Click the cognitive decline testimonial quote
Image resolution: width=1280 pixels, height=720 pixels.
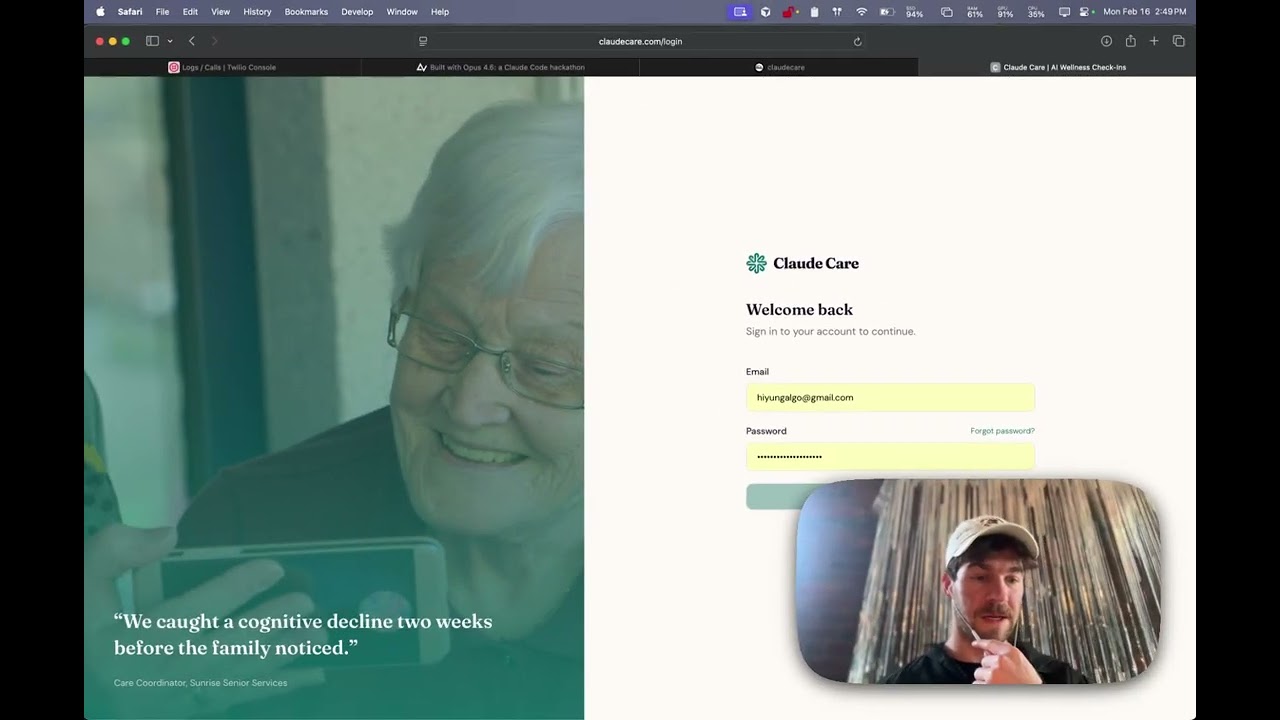303,634
